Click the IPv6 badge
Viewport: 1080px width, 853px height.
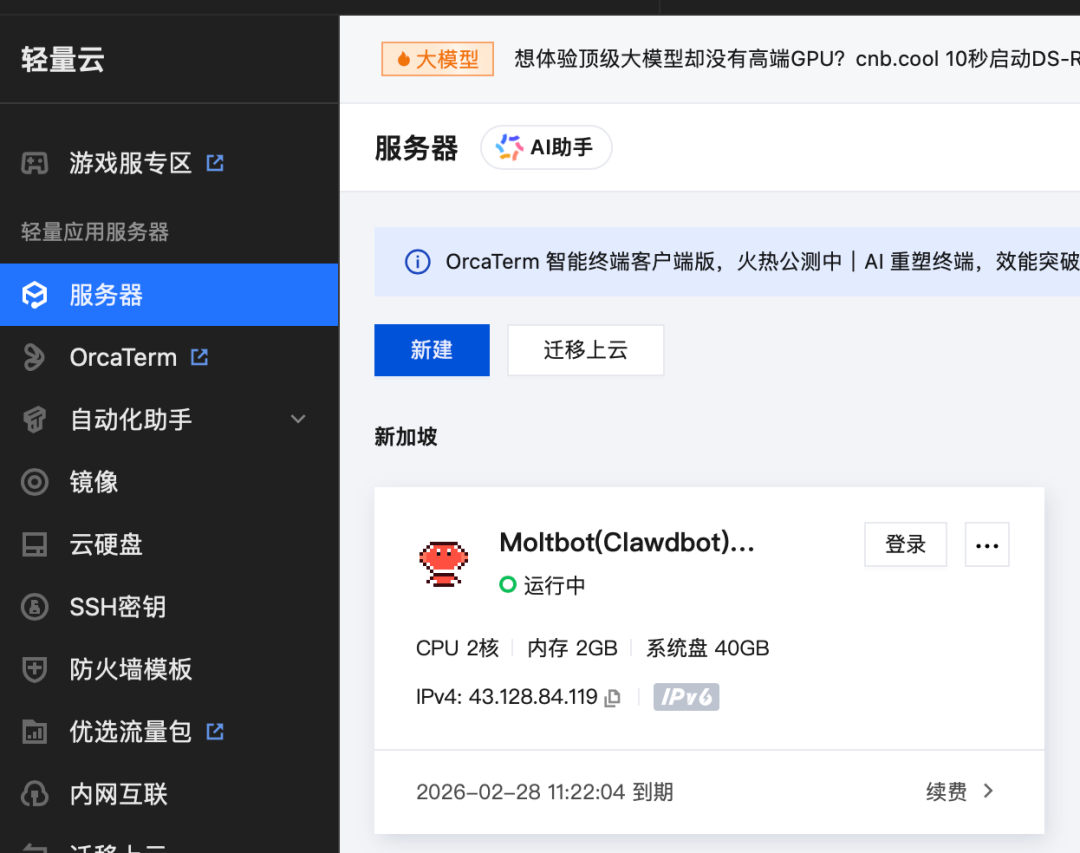click(x=686, y=697)
